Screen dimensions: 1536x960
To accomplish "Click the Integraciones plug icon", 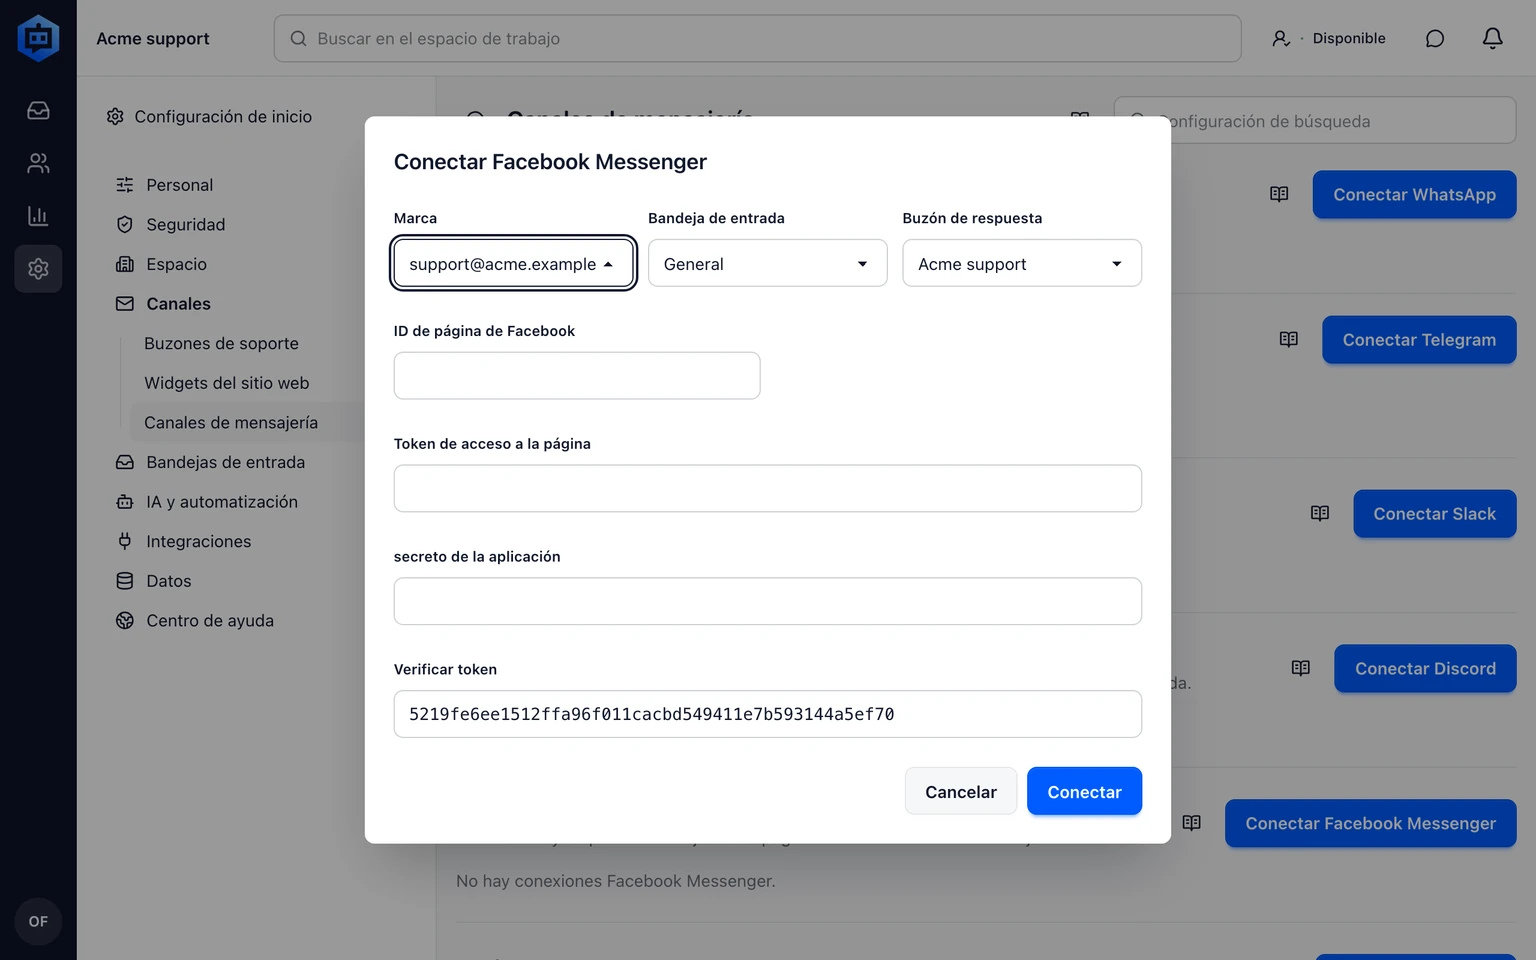I will pos(125,541).
